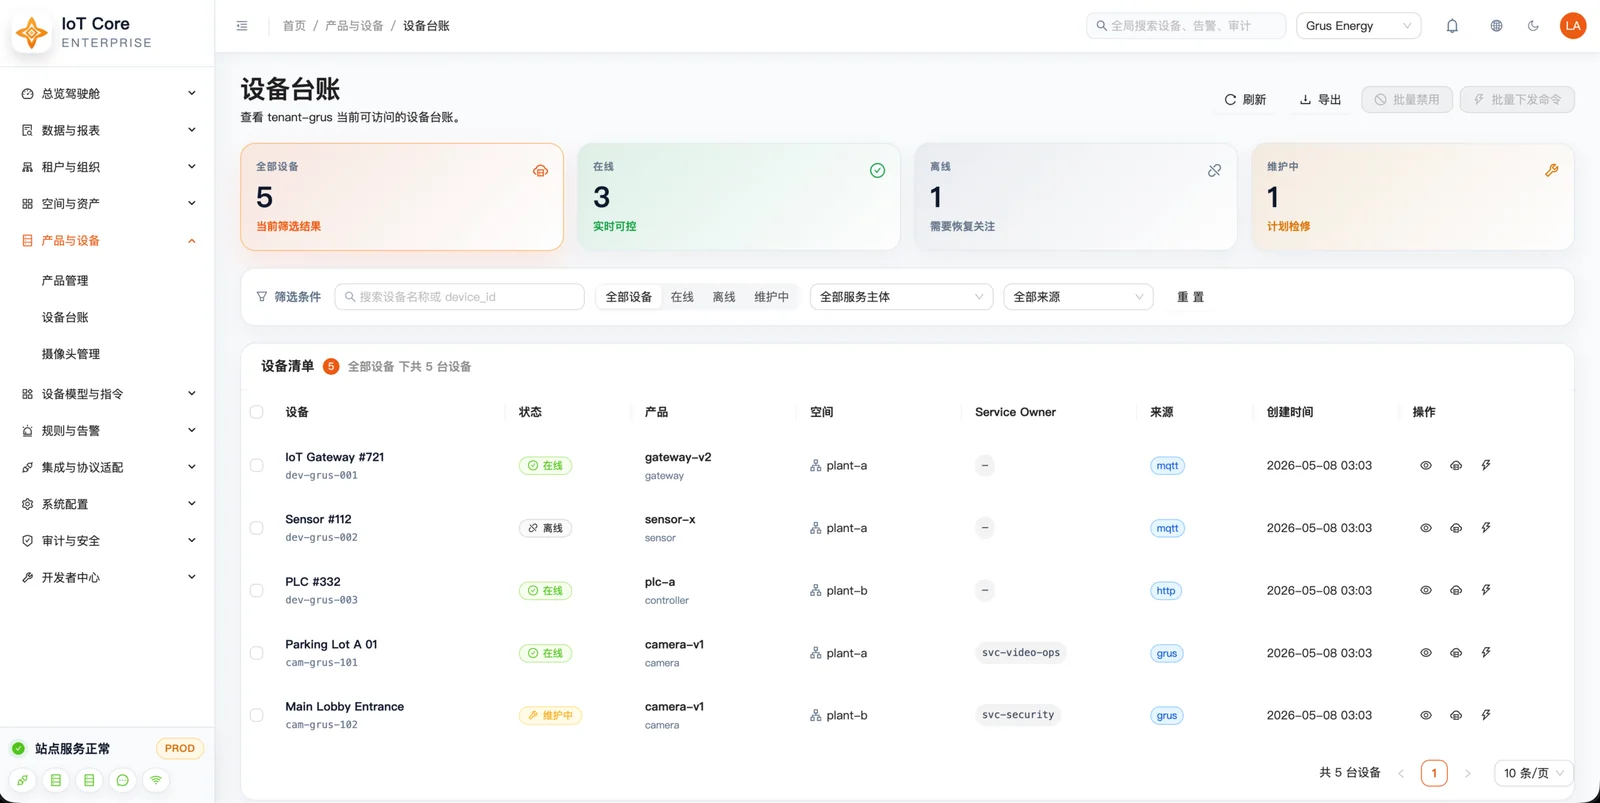Screen dimensions: 1600x803
Task: Select the 全部设备 filter tab
Action: click(x=628, y=297)
